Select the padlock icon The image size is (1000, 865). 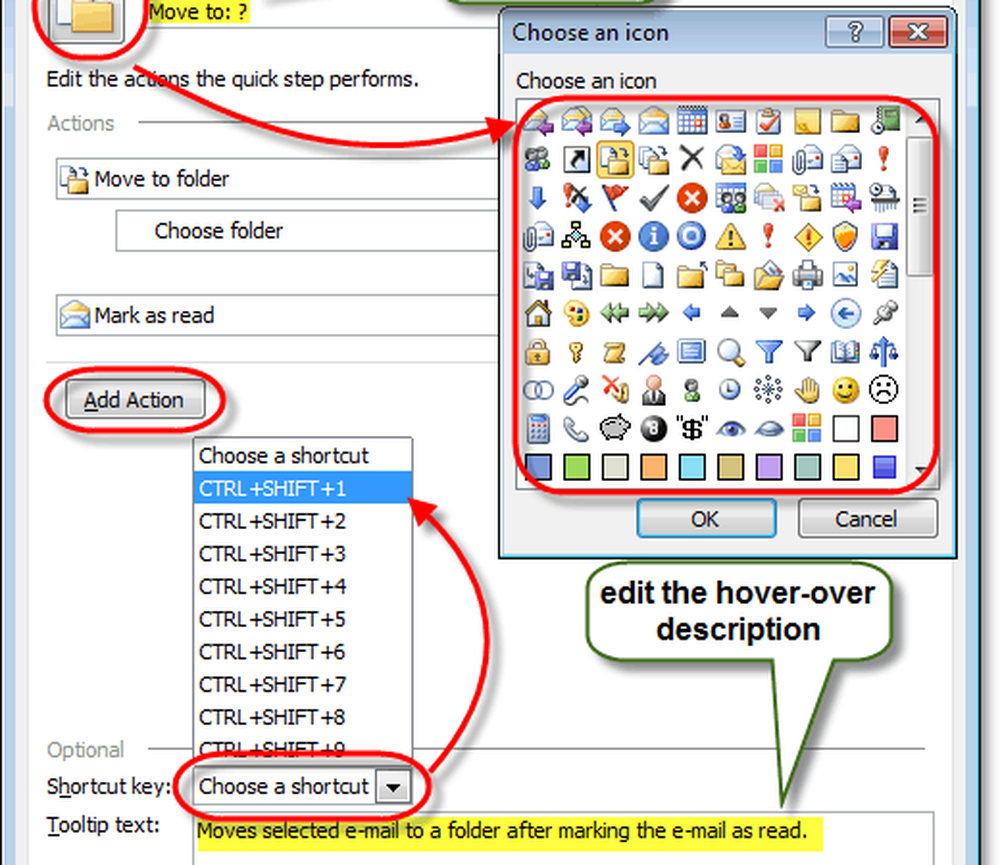[x=538, y=351]
